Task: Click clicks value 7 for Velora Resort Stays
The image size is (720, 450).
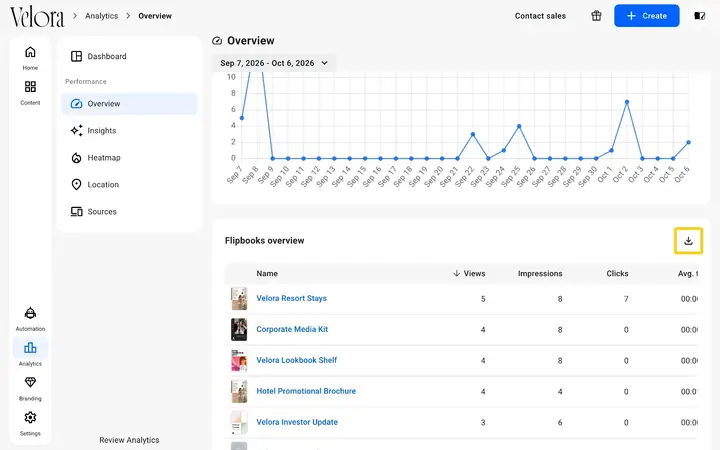Action: click(626, 299)
